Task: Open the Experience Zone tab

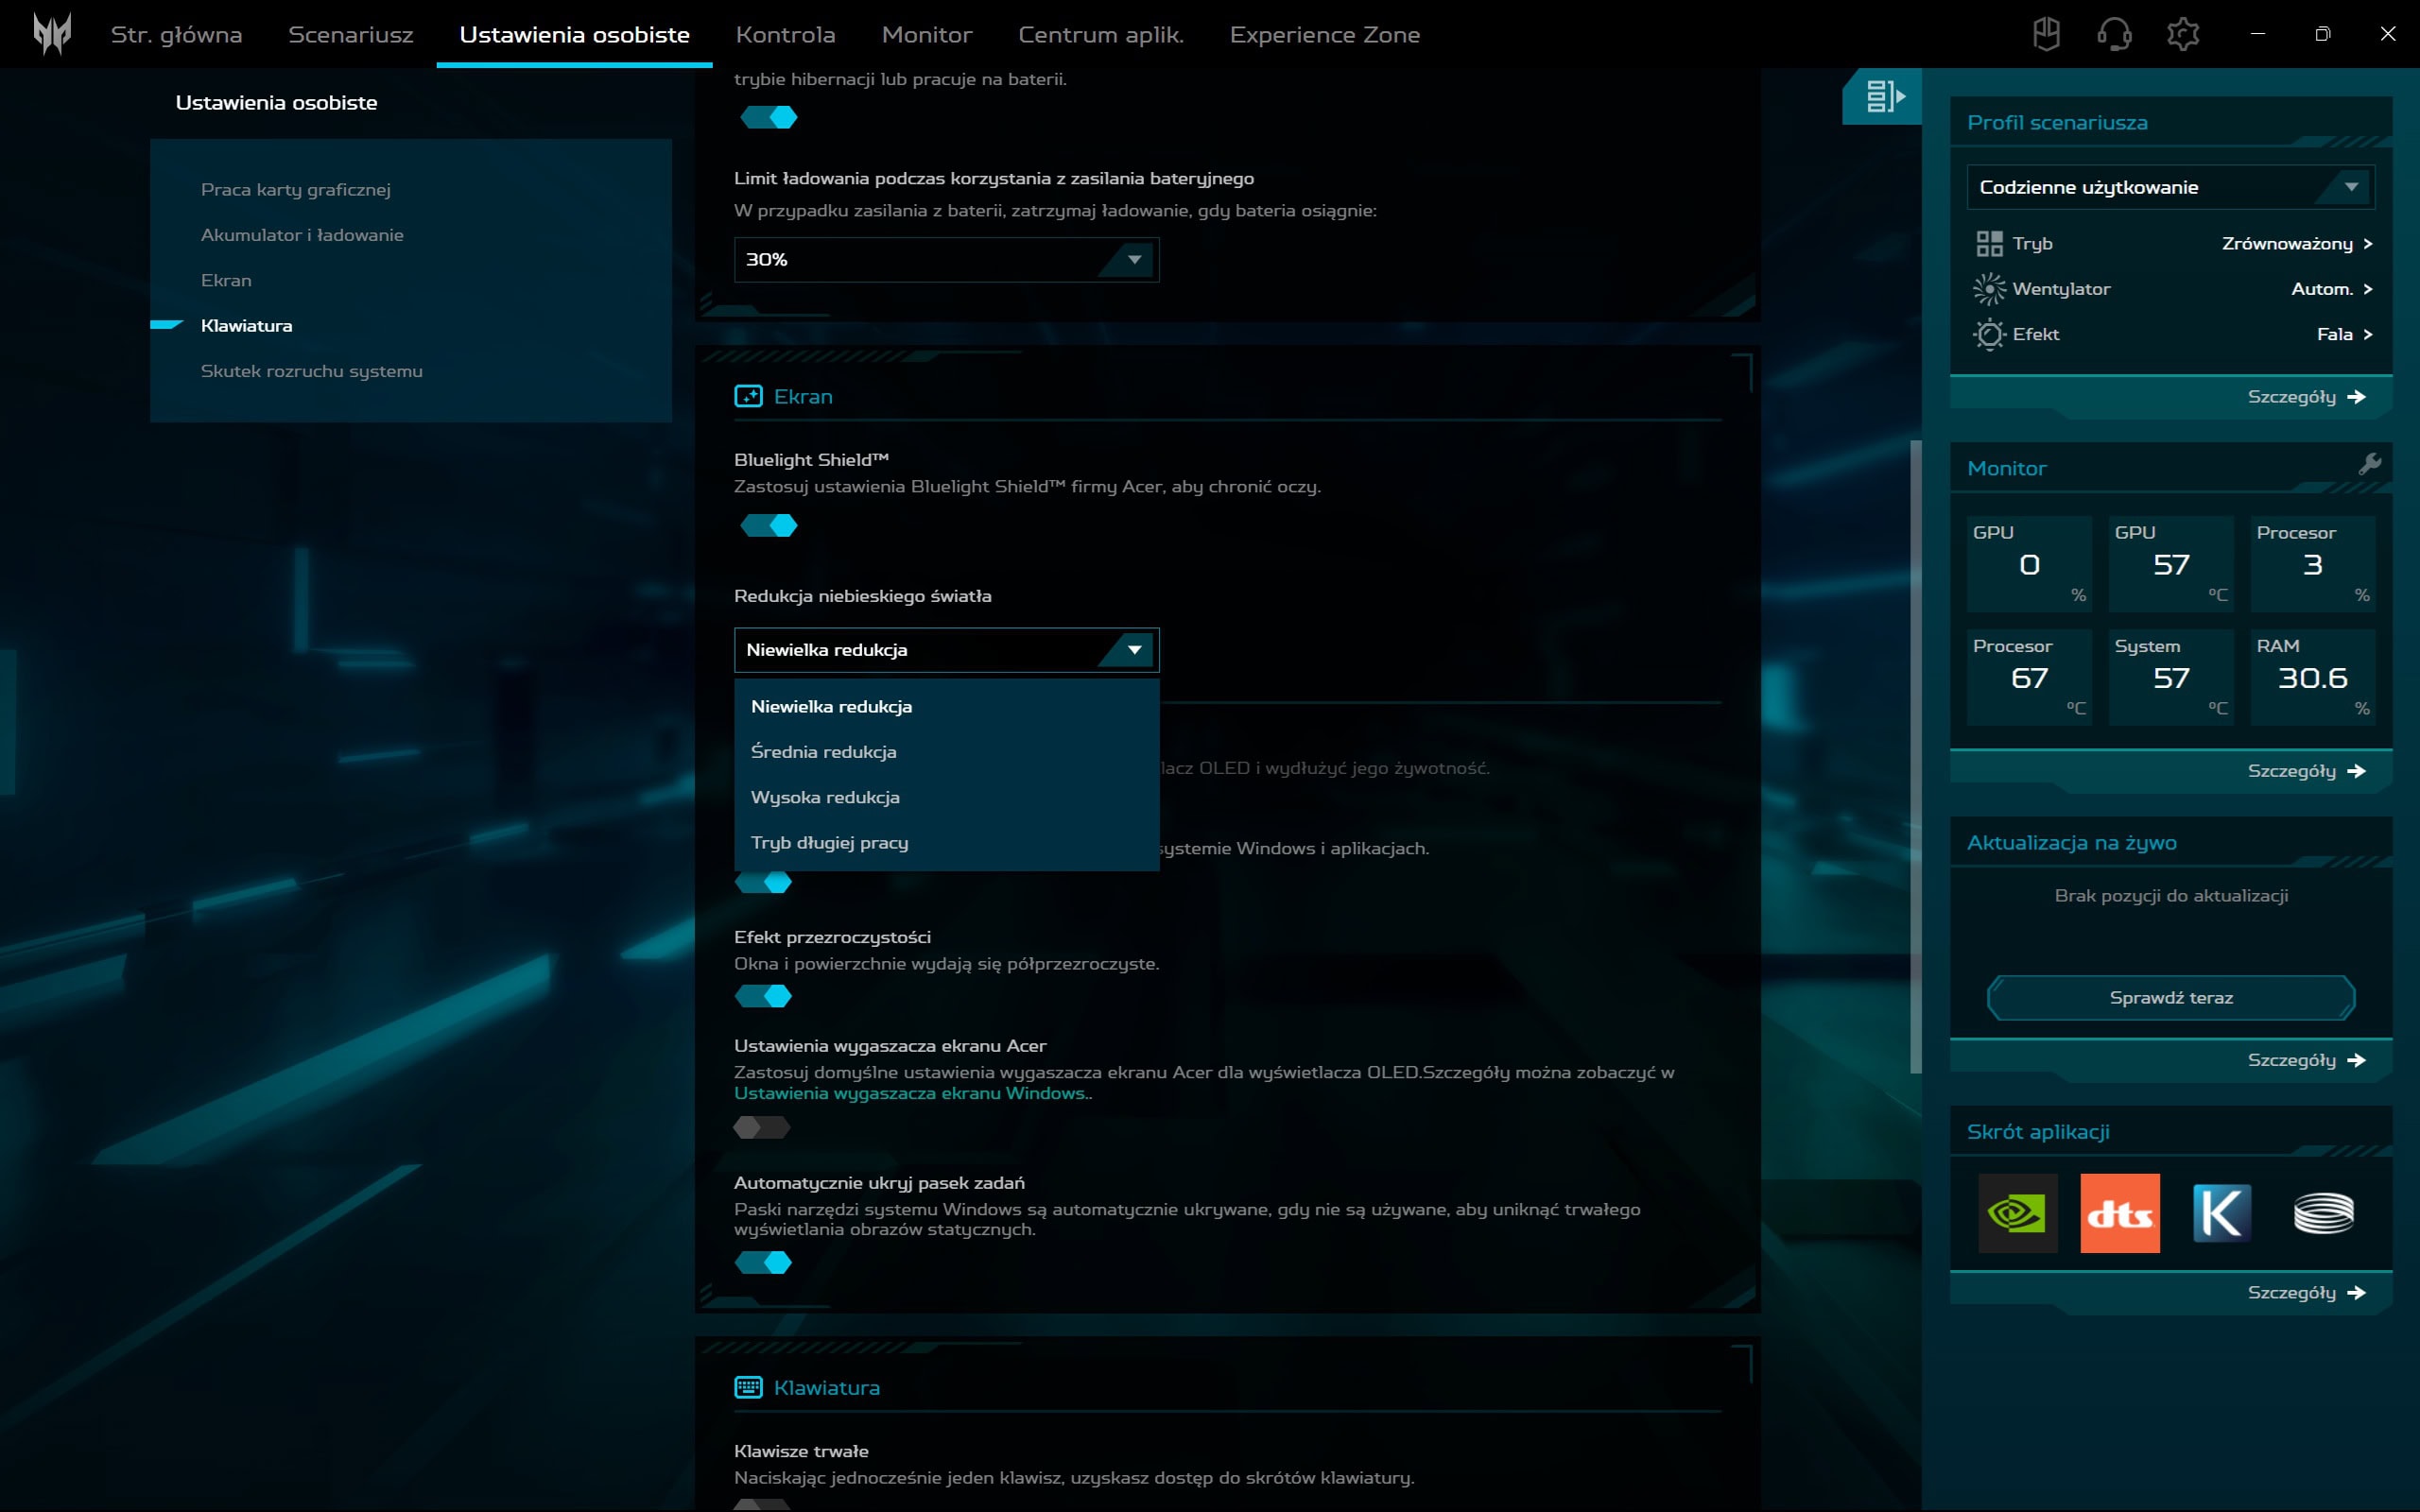Action: click(x=1324, y=34)
